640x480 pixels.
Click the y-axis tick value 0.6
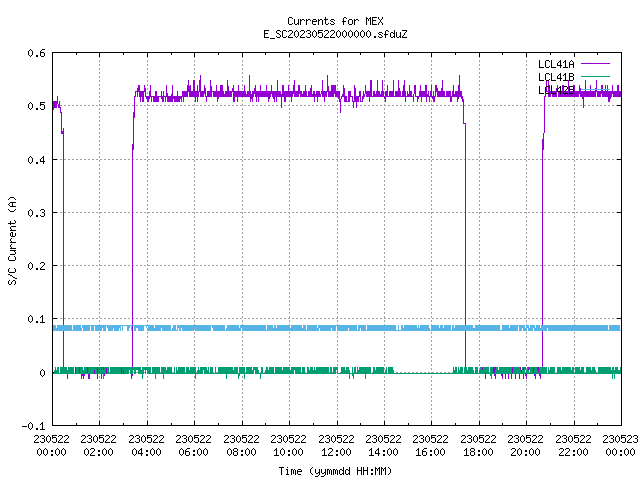(x=36, y=53)
